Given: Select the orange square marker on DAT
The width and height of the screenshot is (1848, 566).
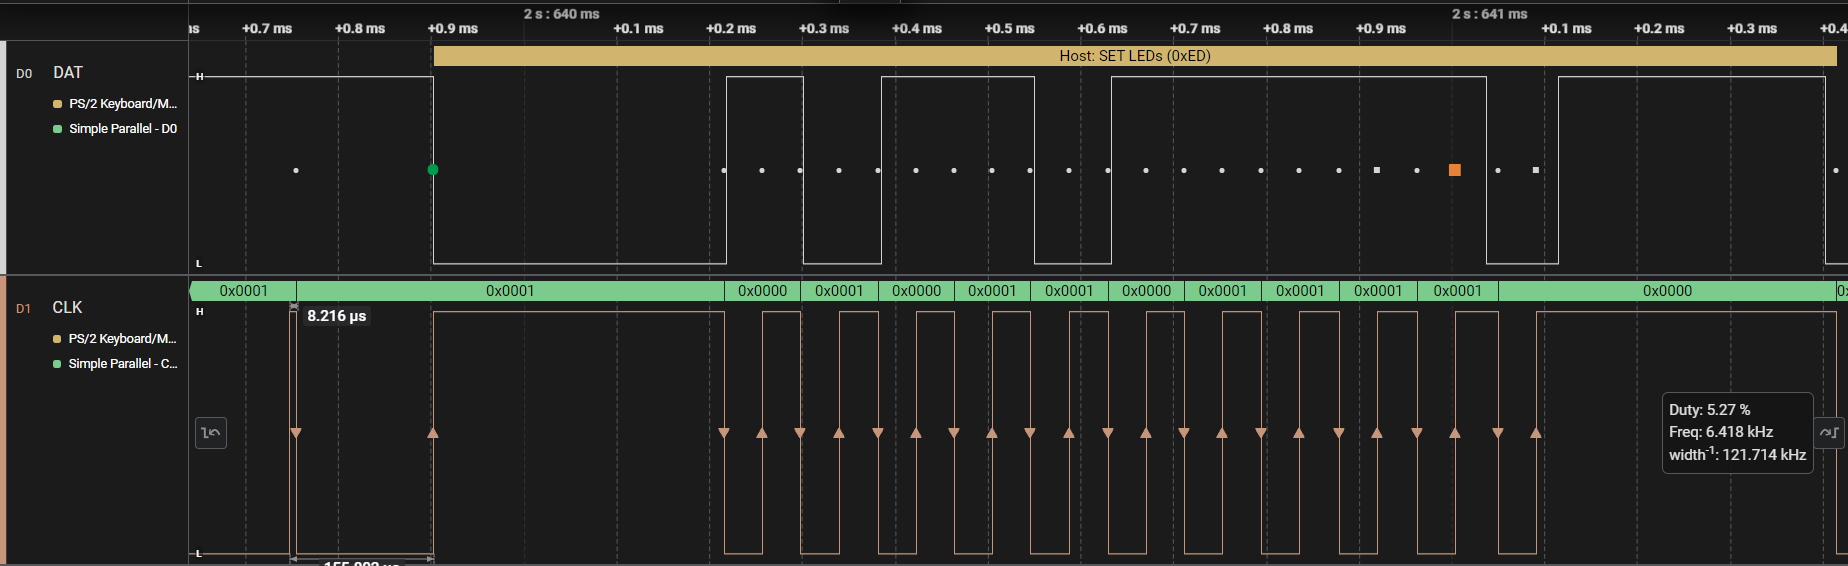Looking at the screenshot, I should (x=1455, y=170).
